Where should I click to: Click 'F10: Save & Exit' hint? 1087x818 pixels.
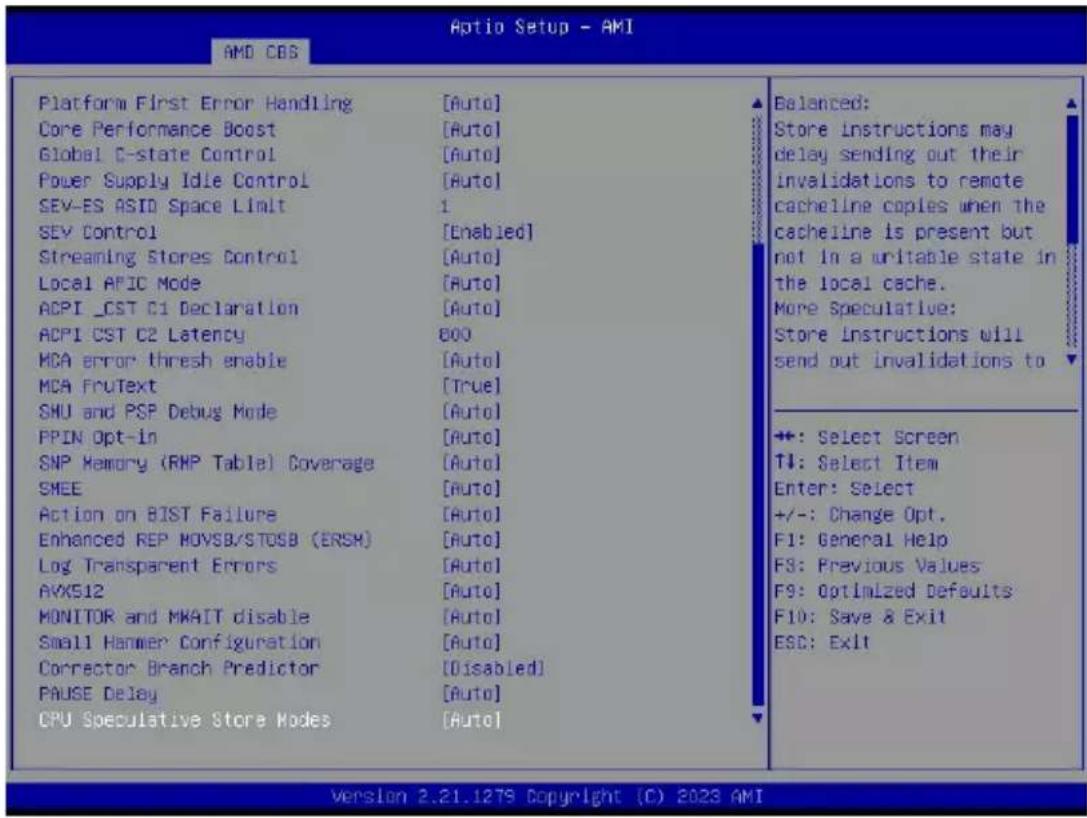click(x=860, y=617)
